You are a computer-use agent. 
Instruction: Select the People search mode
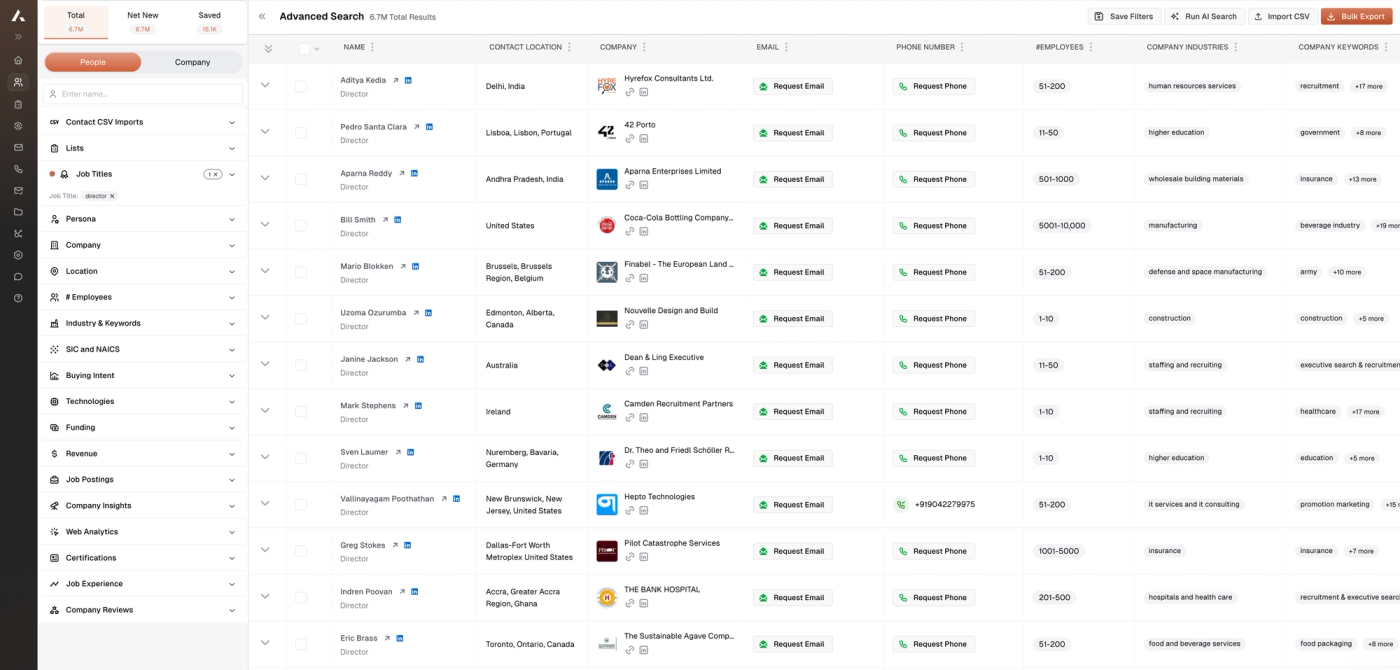tap(93, 62)
